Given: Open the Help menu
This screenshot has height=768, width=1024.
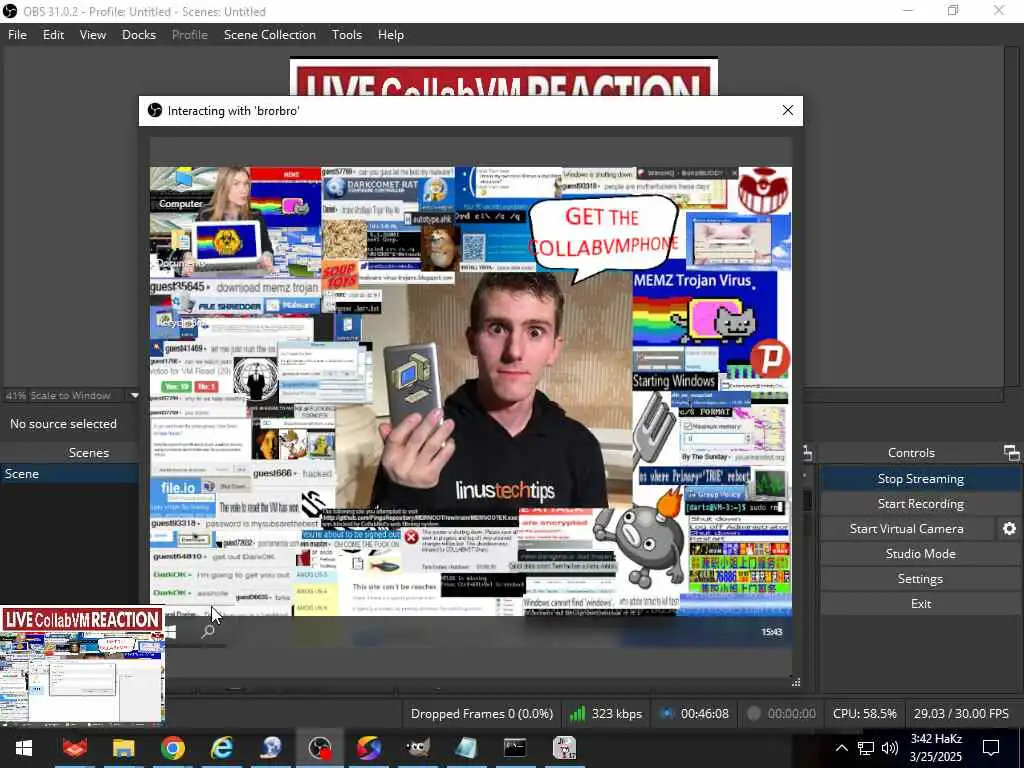Looking at the screenshot, I should point(391,35).
